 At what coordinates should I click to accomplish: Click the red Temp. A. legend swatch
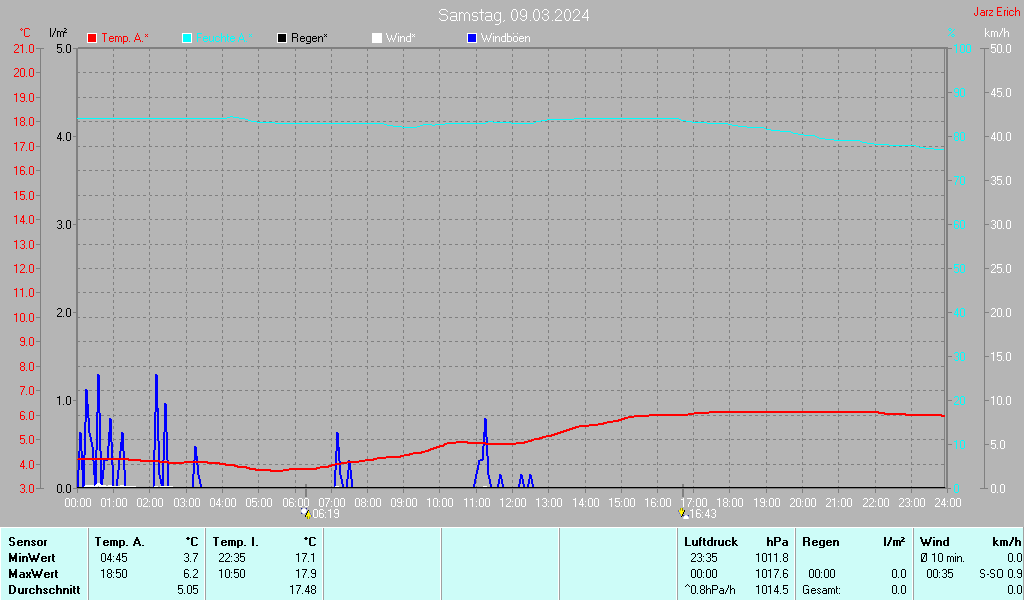coord(92,38)
